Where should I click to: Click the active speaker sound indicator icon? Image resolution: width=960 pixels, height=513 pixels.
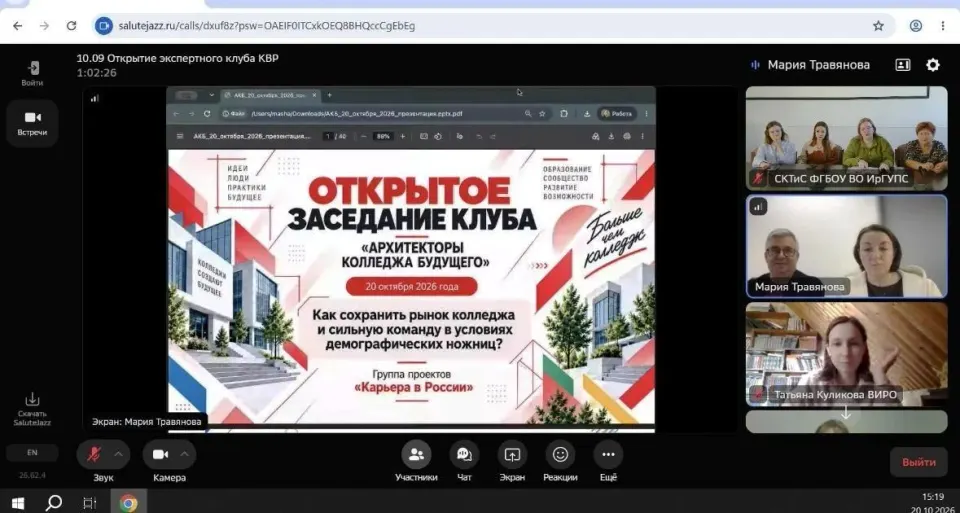click(756, 65)
